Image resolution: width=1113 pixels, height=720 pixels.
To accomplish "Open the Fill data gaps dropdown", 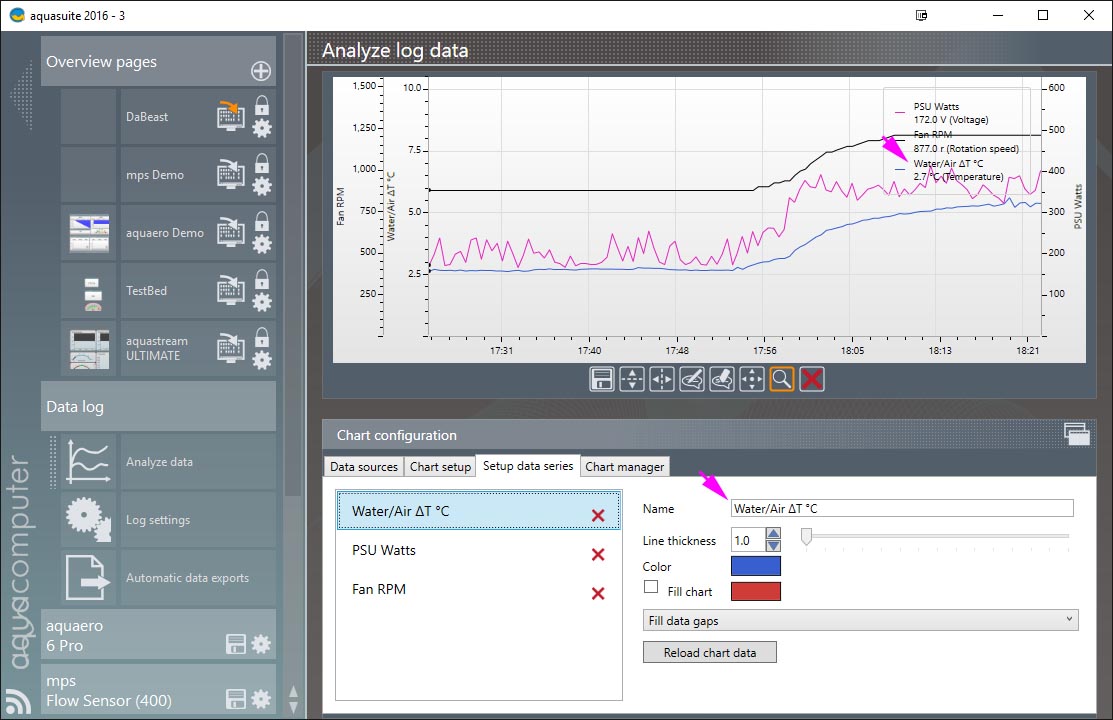I will point(860,621).
